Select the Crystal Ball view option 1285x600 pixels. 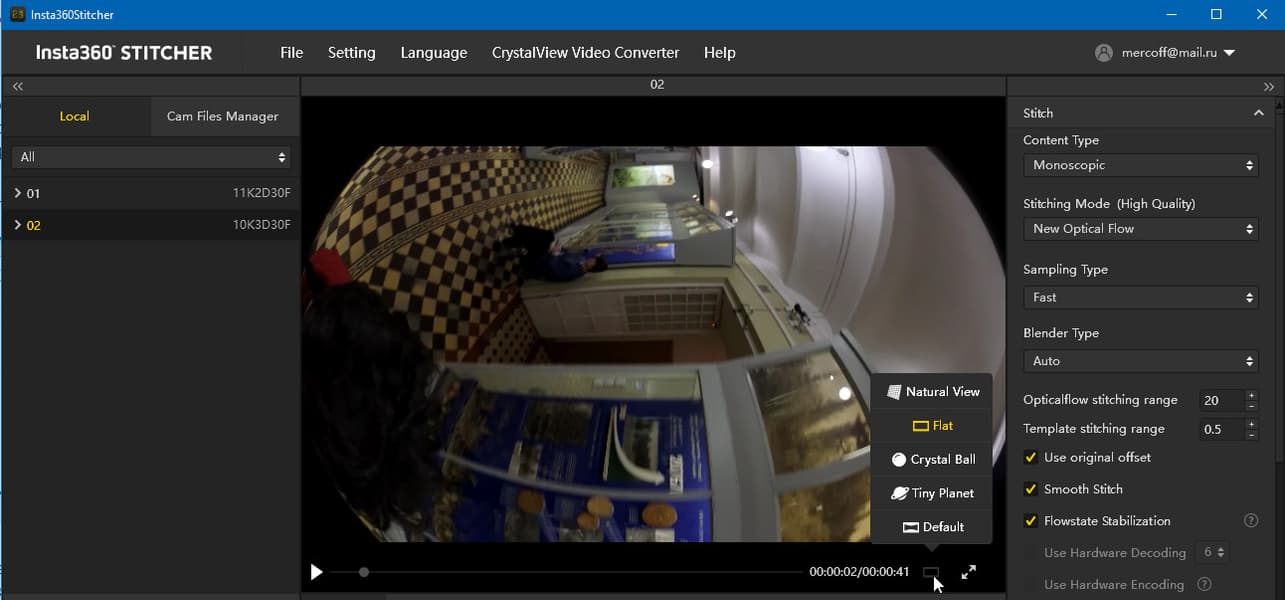coord(932,459)
